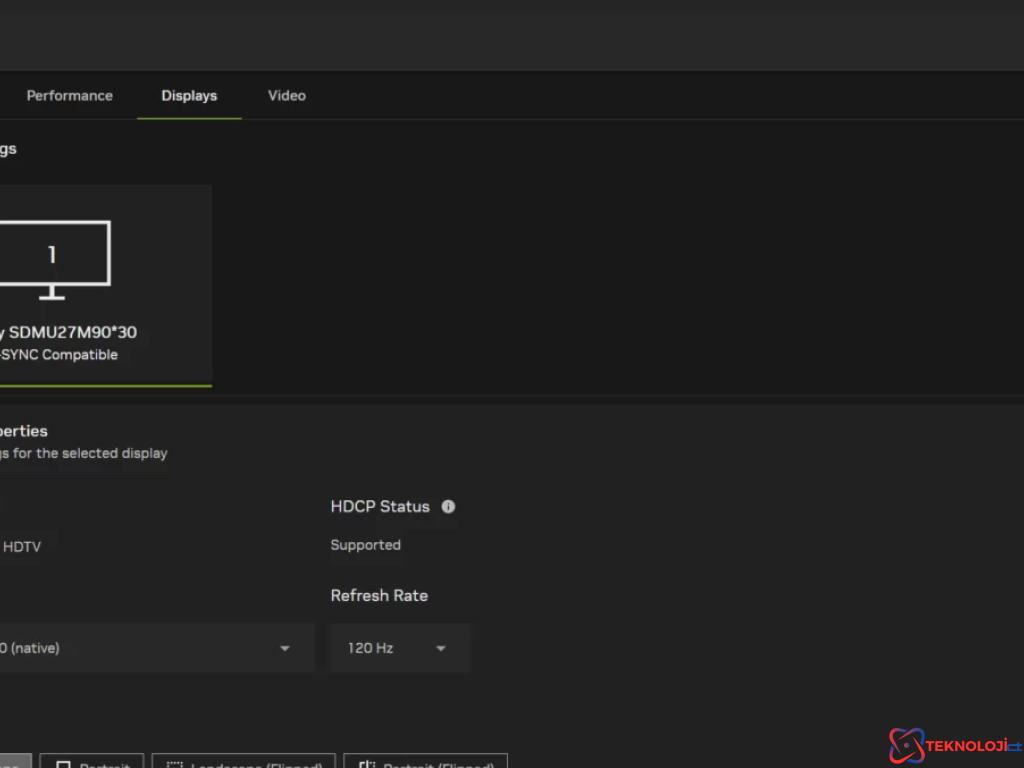Image resolution: width=1024 pixels, height=768 pixels.
Task: Select the SDMU27M90*30 display card
Action: (105, 285)
